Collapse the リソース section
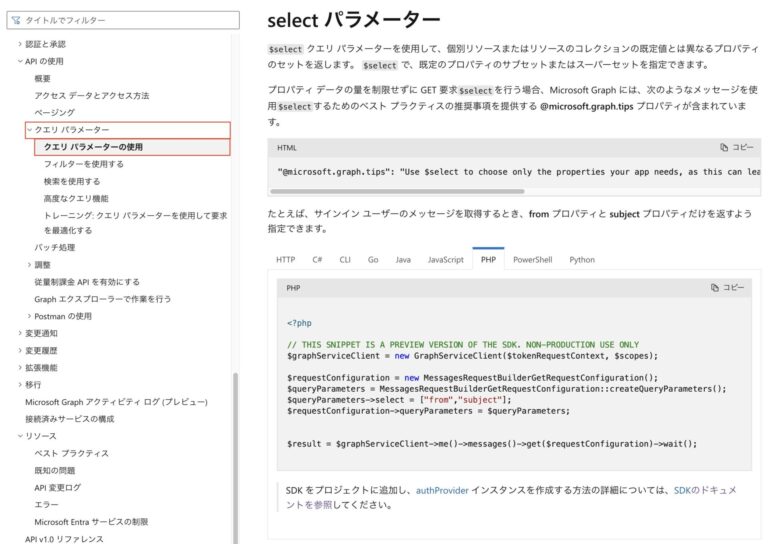This screenshot has width=768, height=544. click(x=20, y=436)
